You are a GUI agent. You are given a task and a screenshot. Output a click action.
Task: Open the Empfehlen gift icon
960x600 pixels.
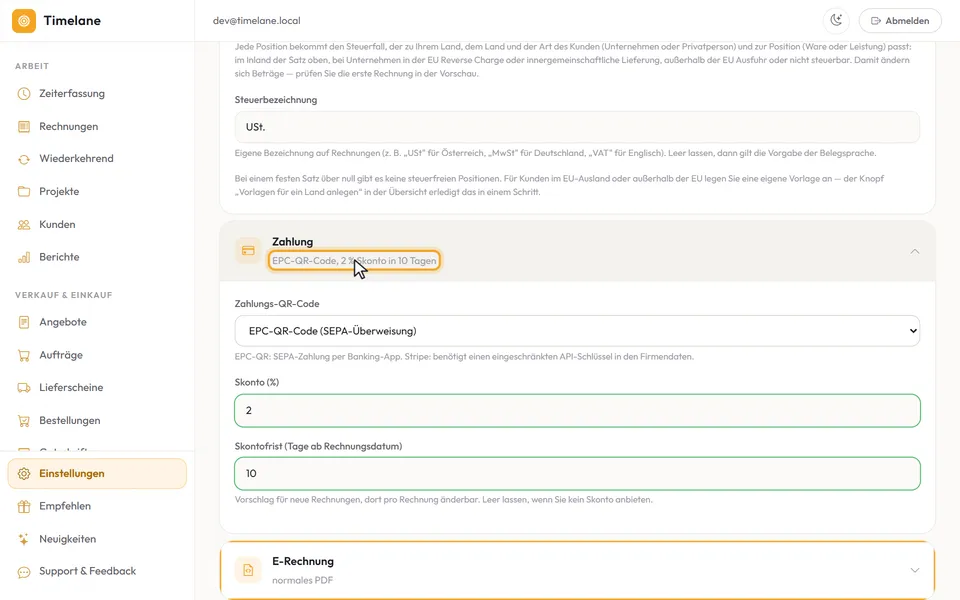pyautogui.click(x=24, y=506)
